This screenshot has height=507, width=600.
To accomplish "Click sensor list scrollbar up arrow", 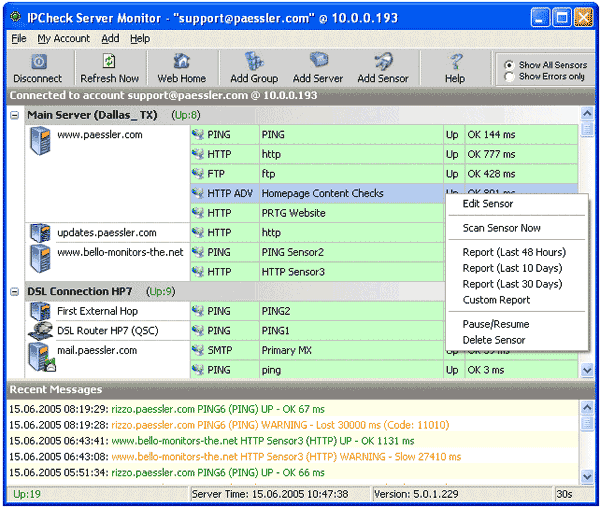I will pyautogui.click(x=587, y=113).
